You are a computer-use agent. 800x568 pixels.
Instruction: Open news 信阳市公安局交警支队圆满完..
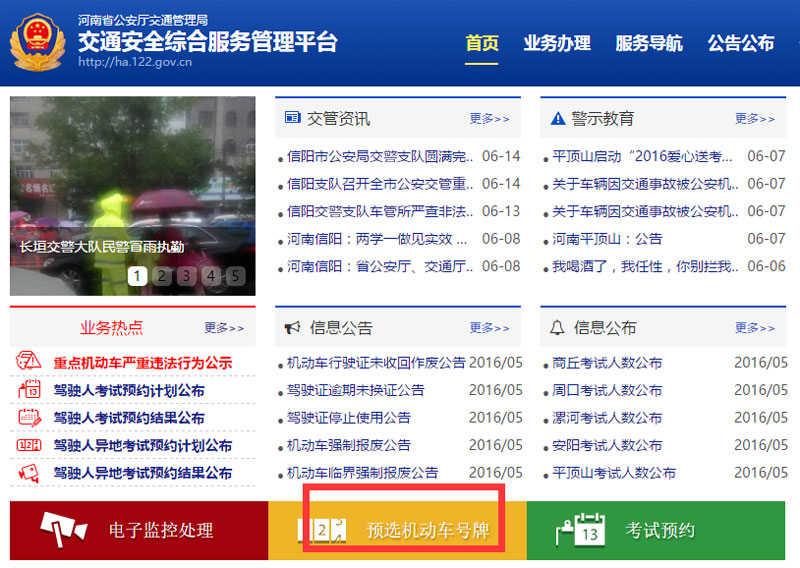click(x=380, y=156)
